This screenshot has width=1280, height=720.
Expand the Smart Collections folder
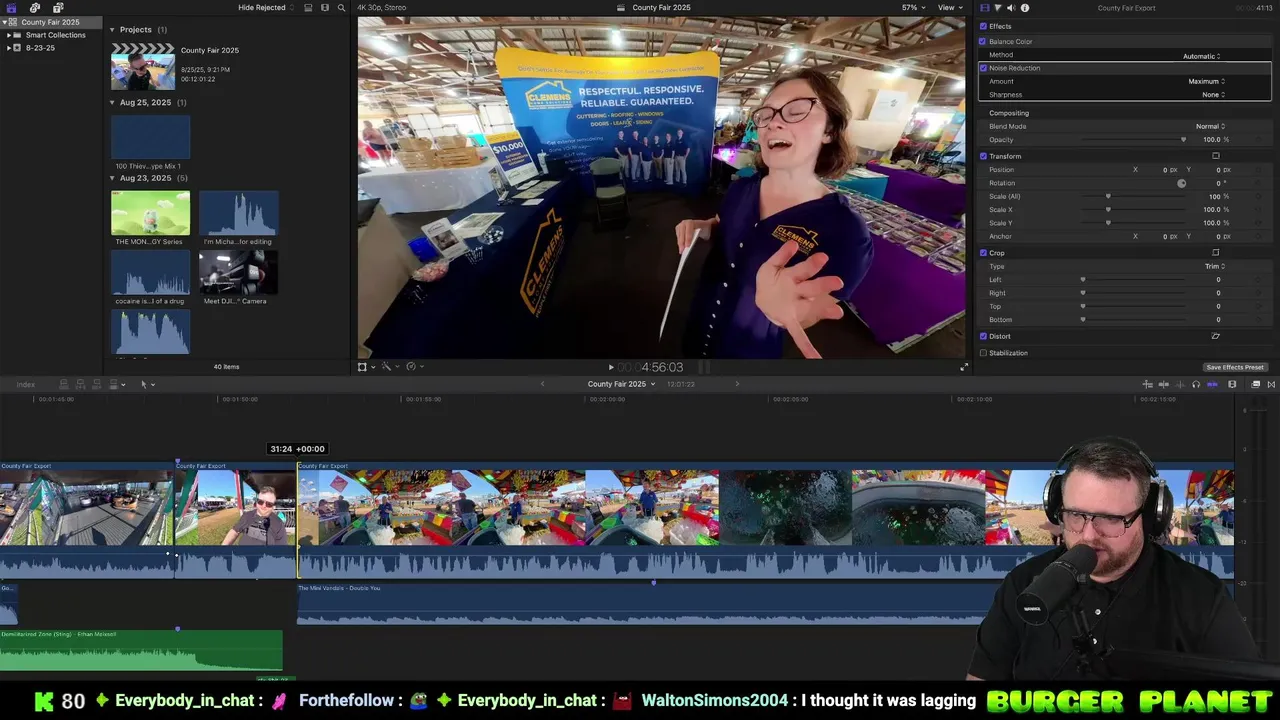9,35
